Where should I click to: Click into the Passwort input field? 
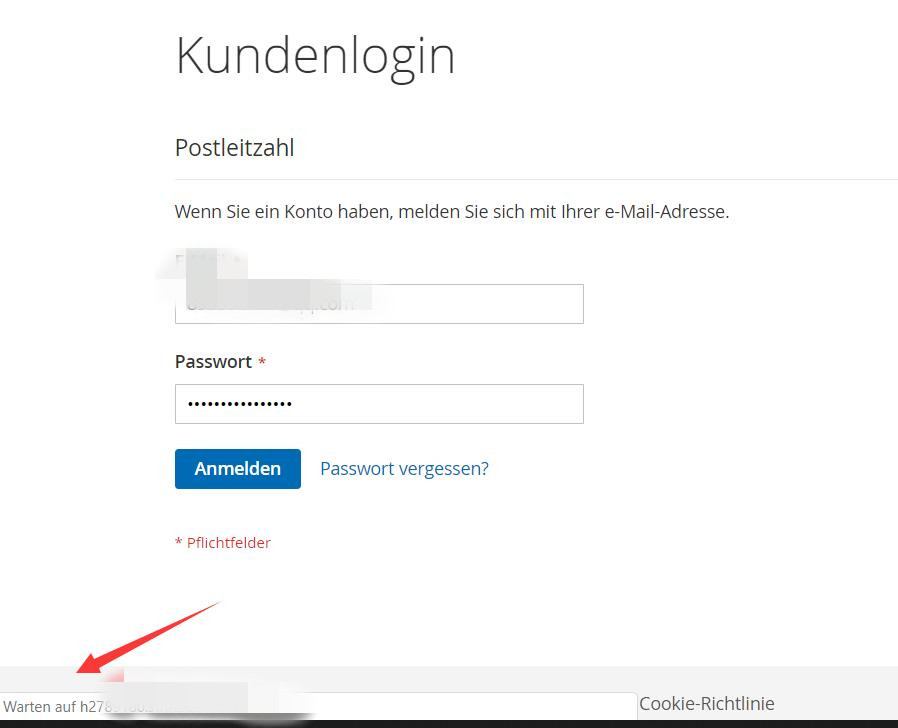[x=379, y=404]
